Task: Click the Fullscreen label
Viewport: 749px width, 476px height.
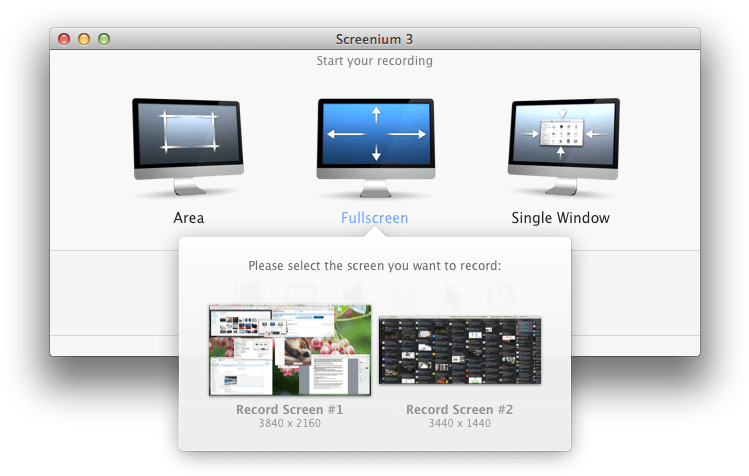Action: click(374, 218)
